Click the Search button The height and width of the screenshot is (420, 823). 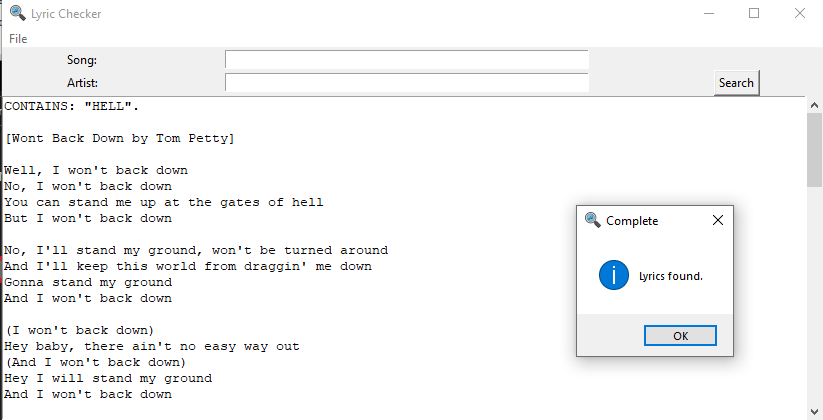[x=736, y=83]
